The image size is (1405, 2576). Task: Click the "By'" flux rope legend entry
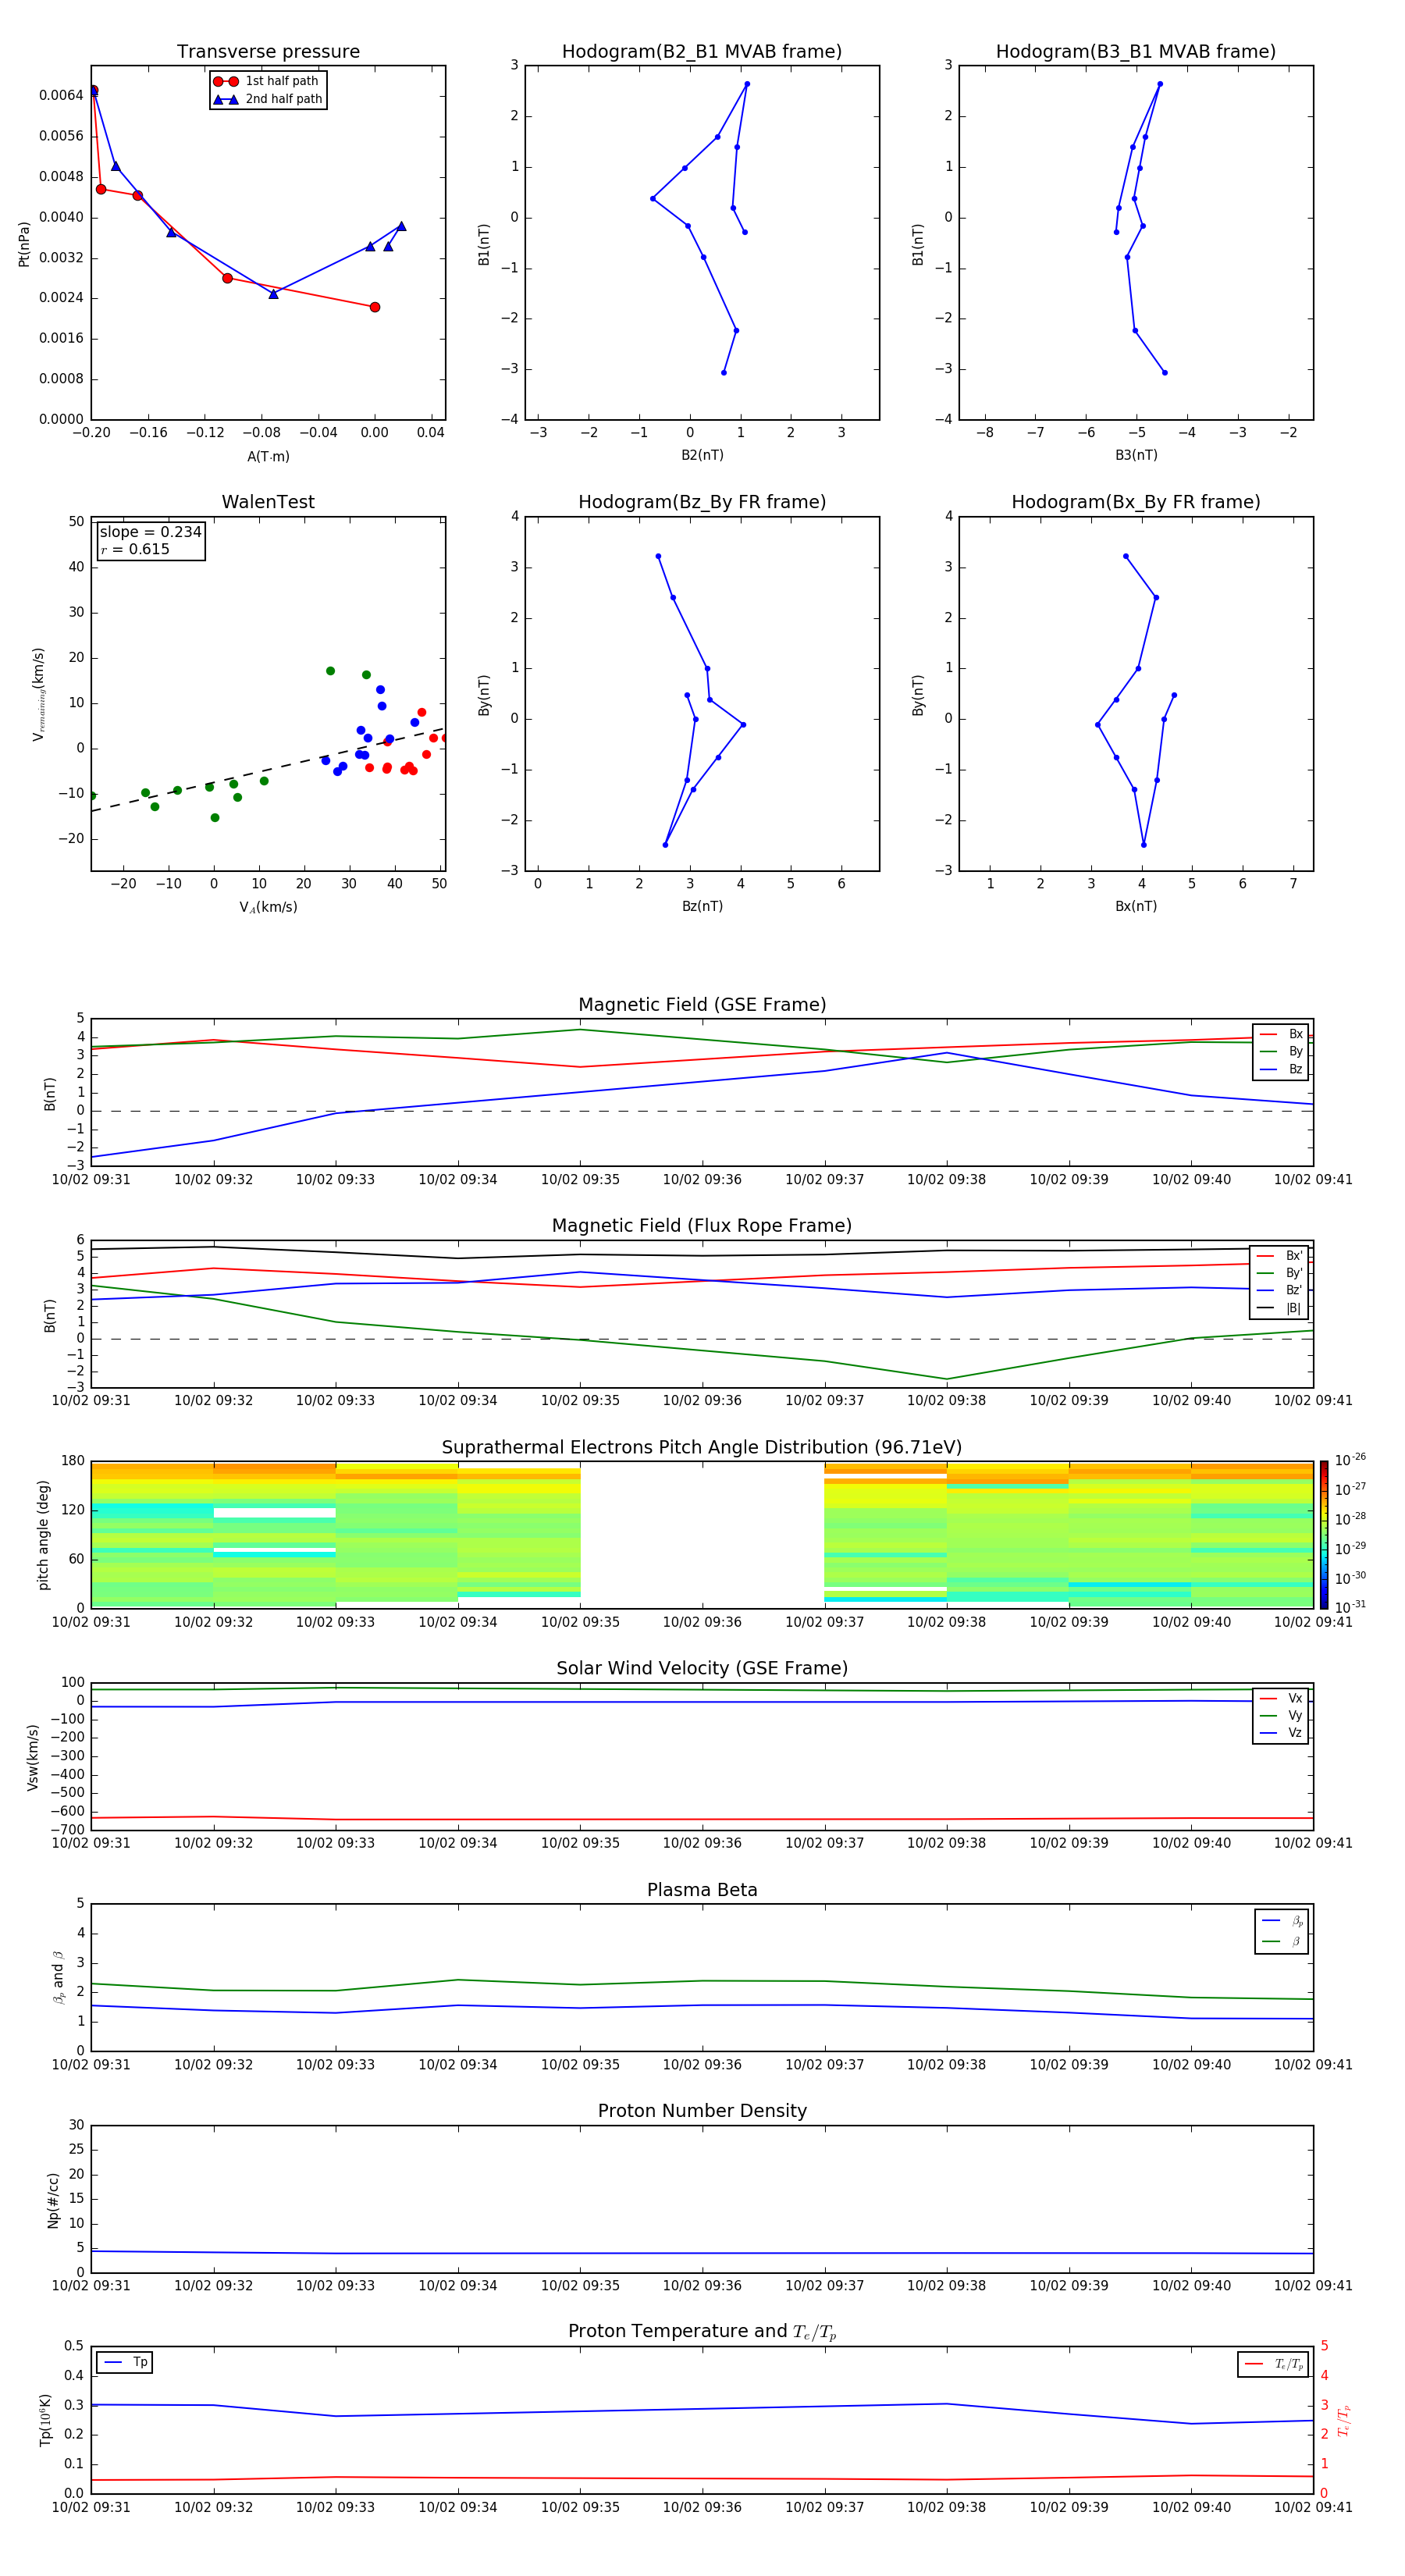(x=1280, y=1273)
